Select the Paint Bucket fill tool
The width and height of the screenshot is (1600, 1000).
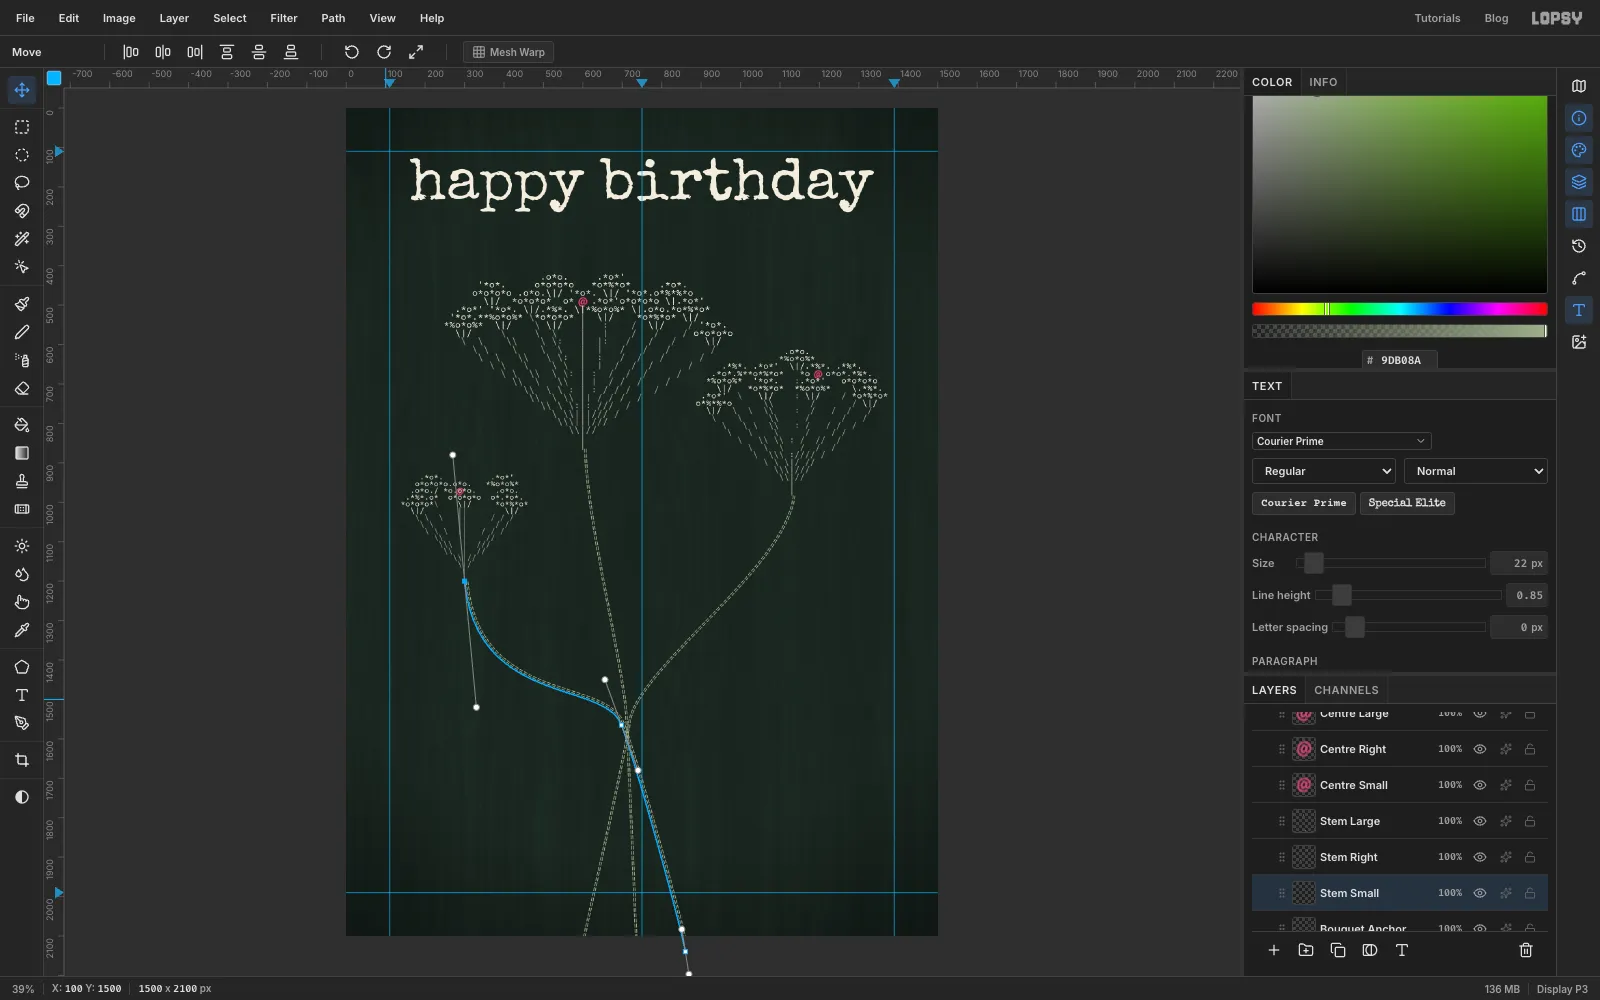click(21, 425)
